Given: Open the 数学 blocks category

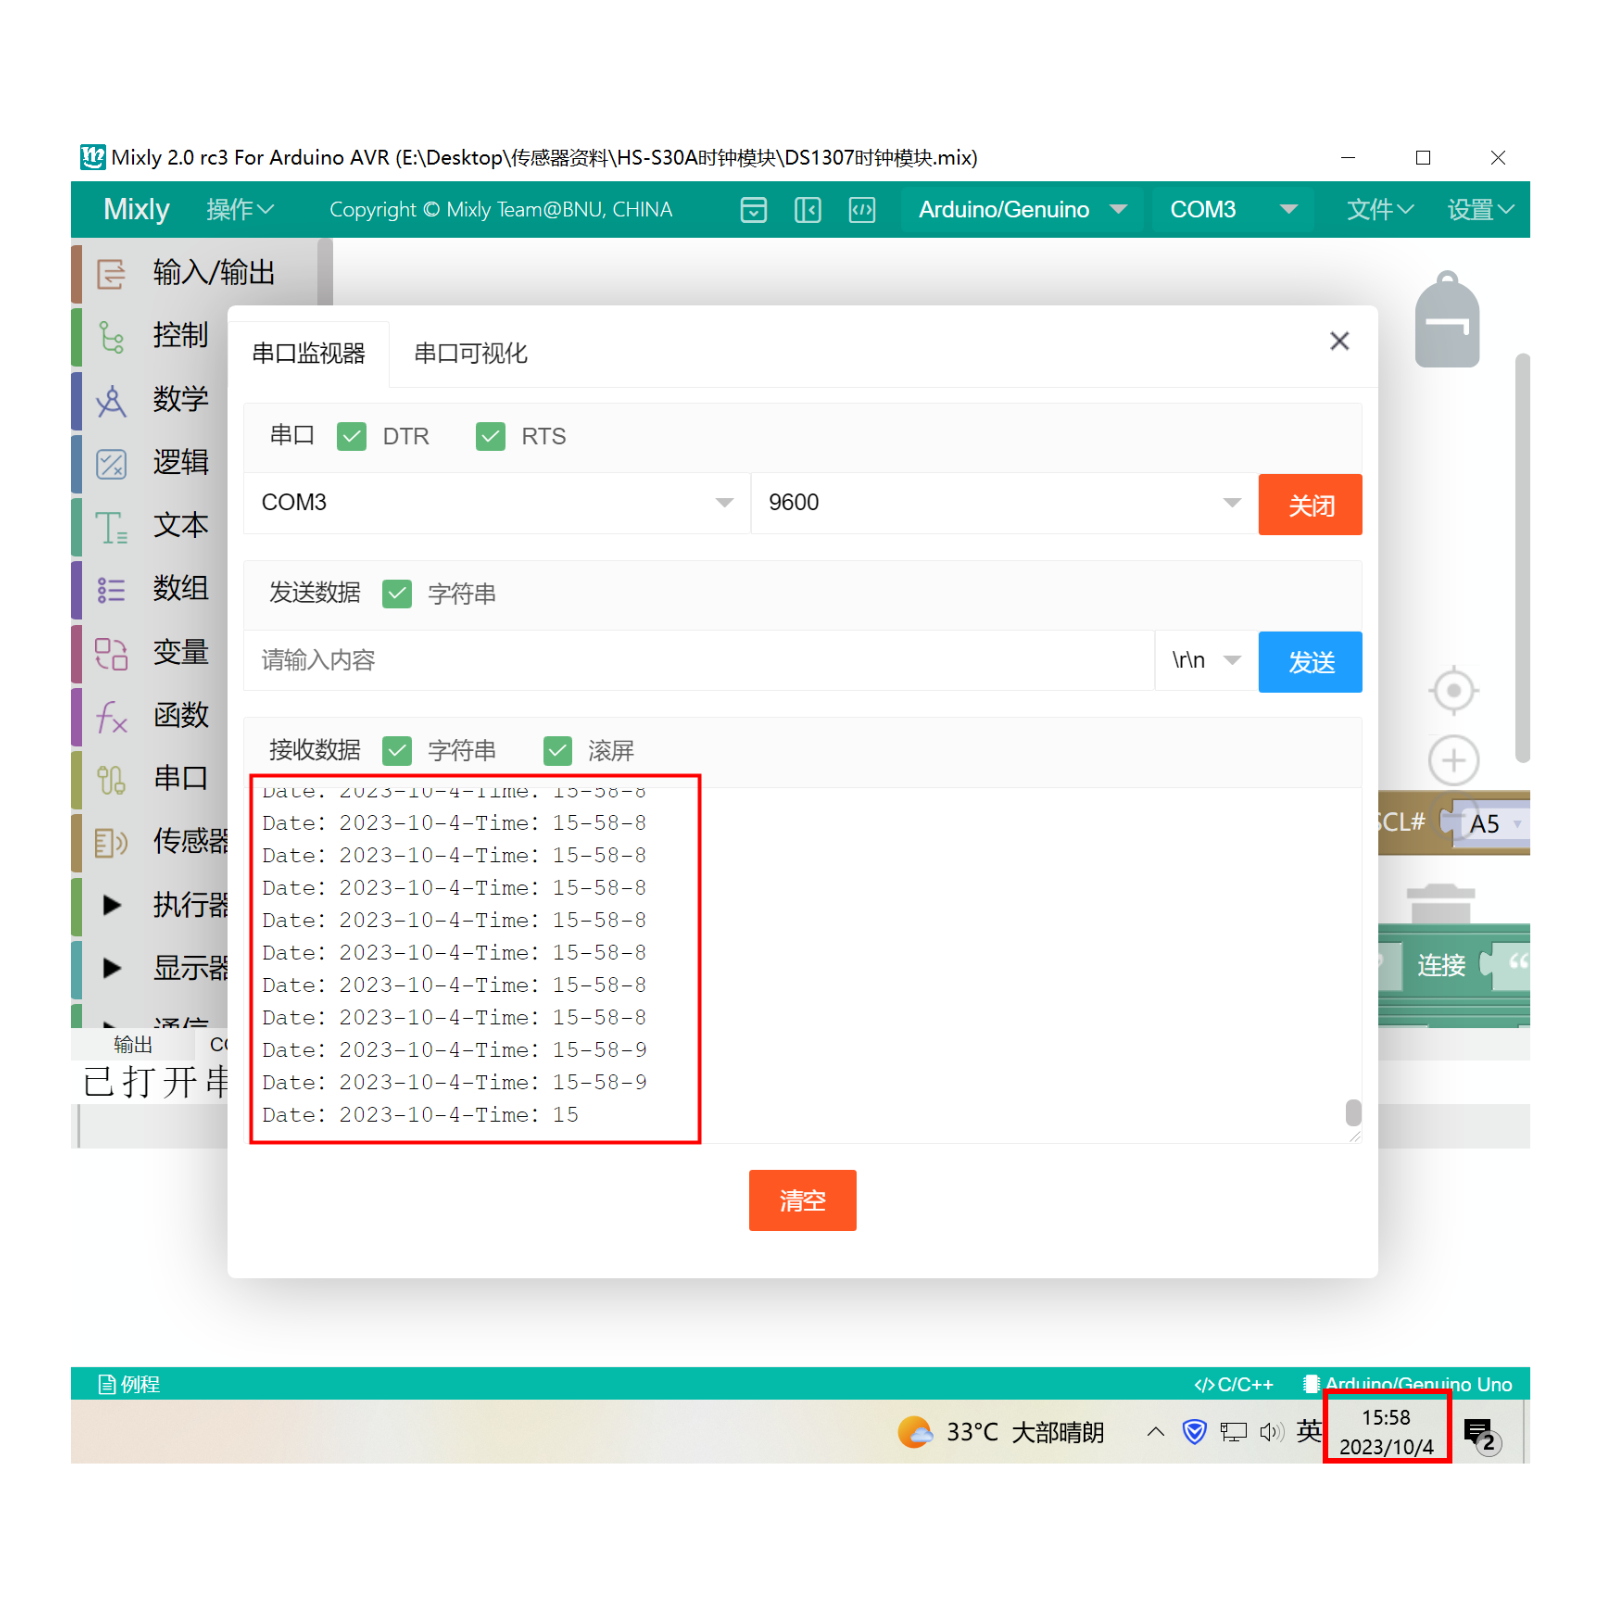Looking at the screenshot, I should pos(182,400).
